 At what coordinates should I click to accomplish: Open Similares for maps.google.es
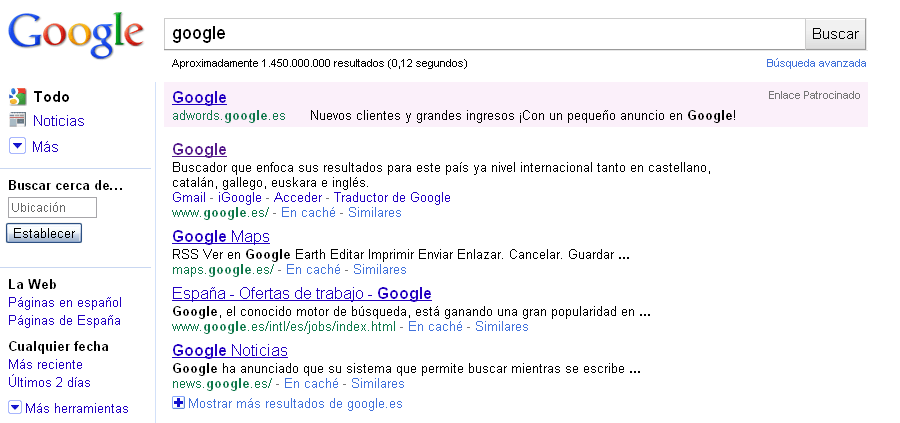click(x=379, y=269)
